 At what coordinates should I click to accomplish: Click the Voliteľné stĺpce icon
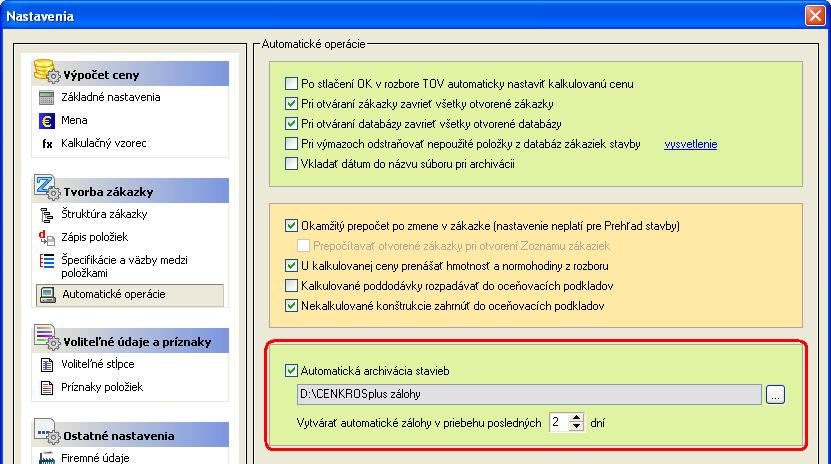point(47,364)
